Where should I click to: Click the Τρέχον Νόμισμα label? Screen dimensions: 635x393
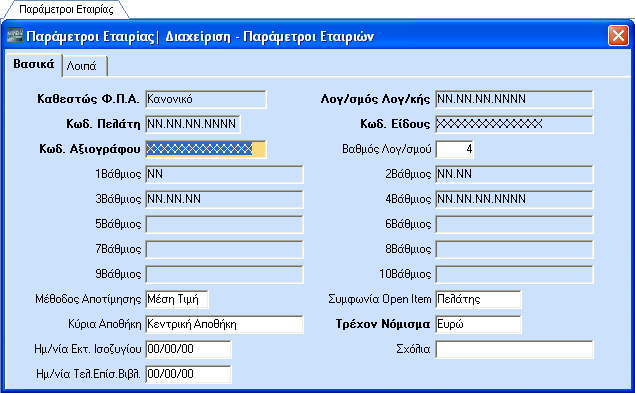383,324
